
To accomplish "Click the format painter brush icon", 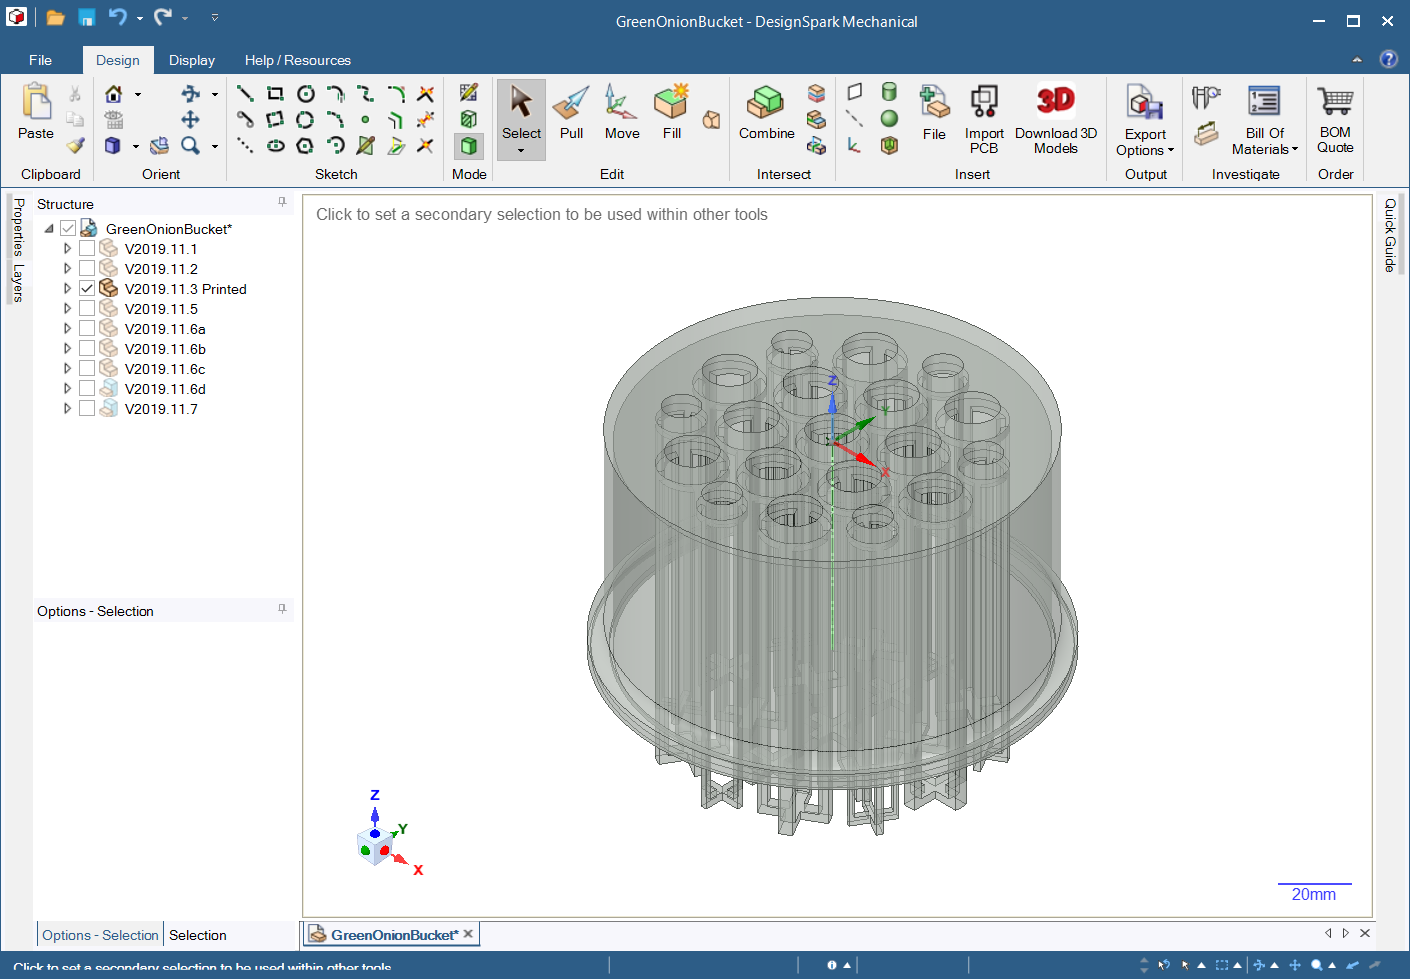I will pyautogui.click(x=75, y=146).
